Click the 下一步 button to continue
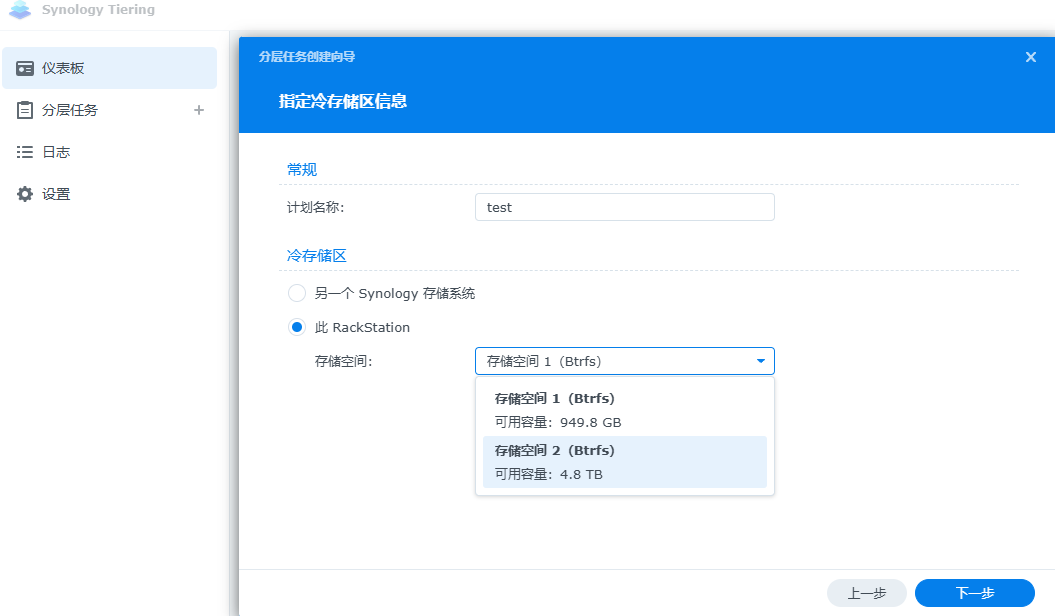 click(x=974, y=593)
